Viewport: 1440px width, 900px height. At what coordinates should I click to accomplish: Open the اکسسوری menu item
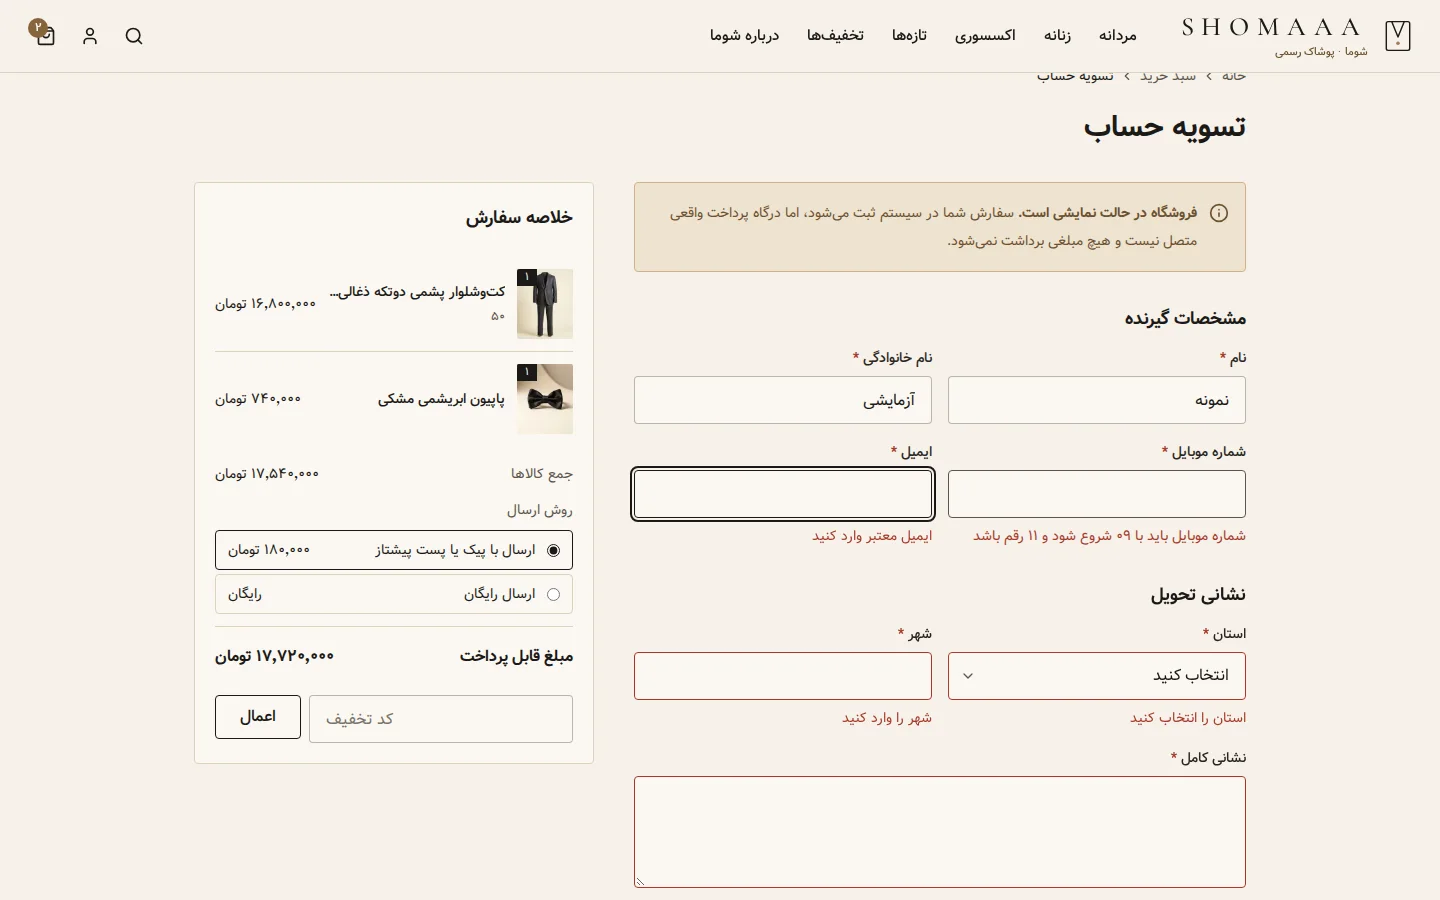point(984,36)
